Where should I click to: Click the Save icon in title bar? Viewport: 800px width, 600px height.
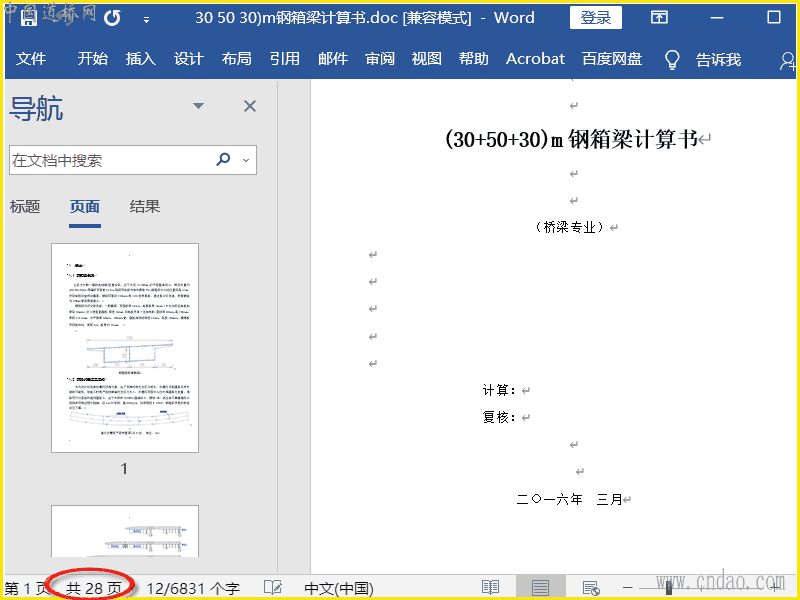[x=29, y=18]
